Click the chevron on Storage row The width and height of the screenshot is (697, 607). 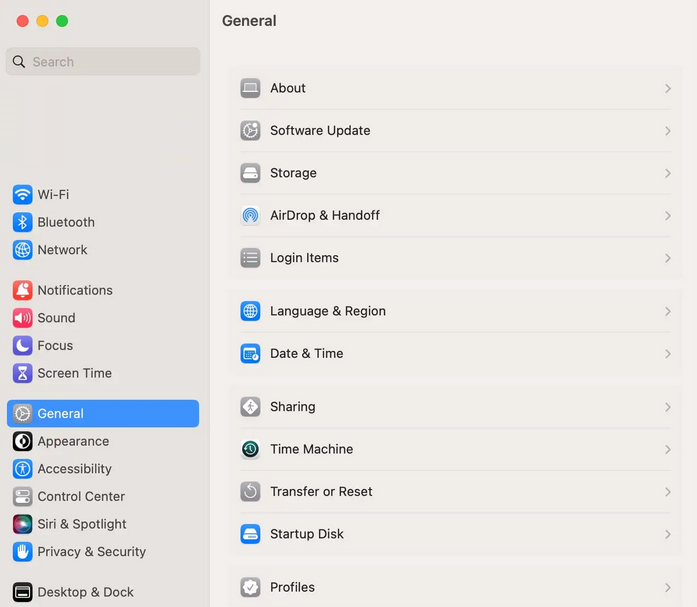click(x=668, y=173)
